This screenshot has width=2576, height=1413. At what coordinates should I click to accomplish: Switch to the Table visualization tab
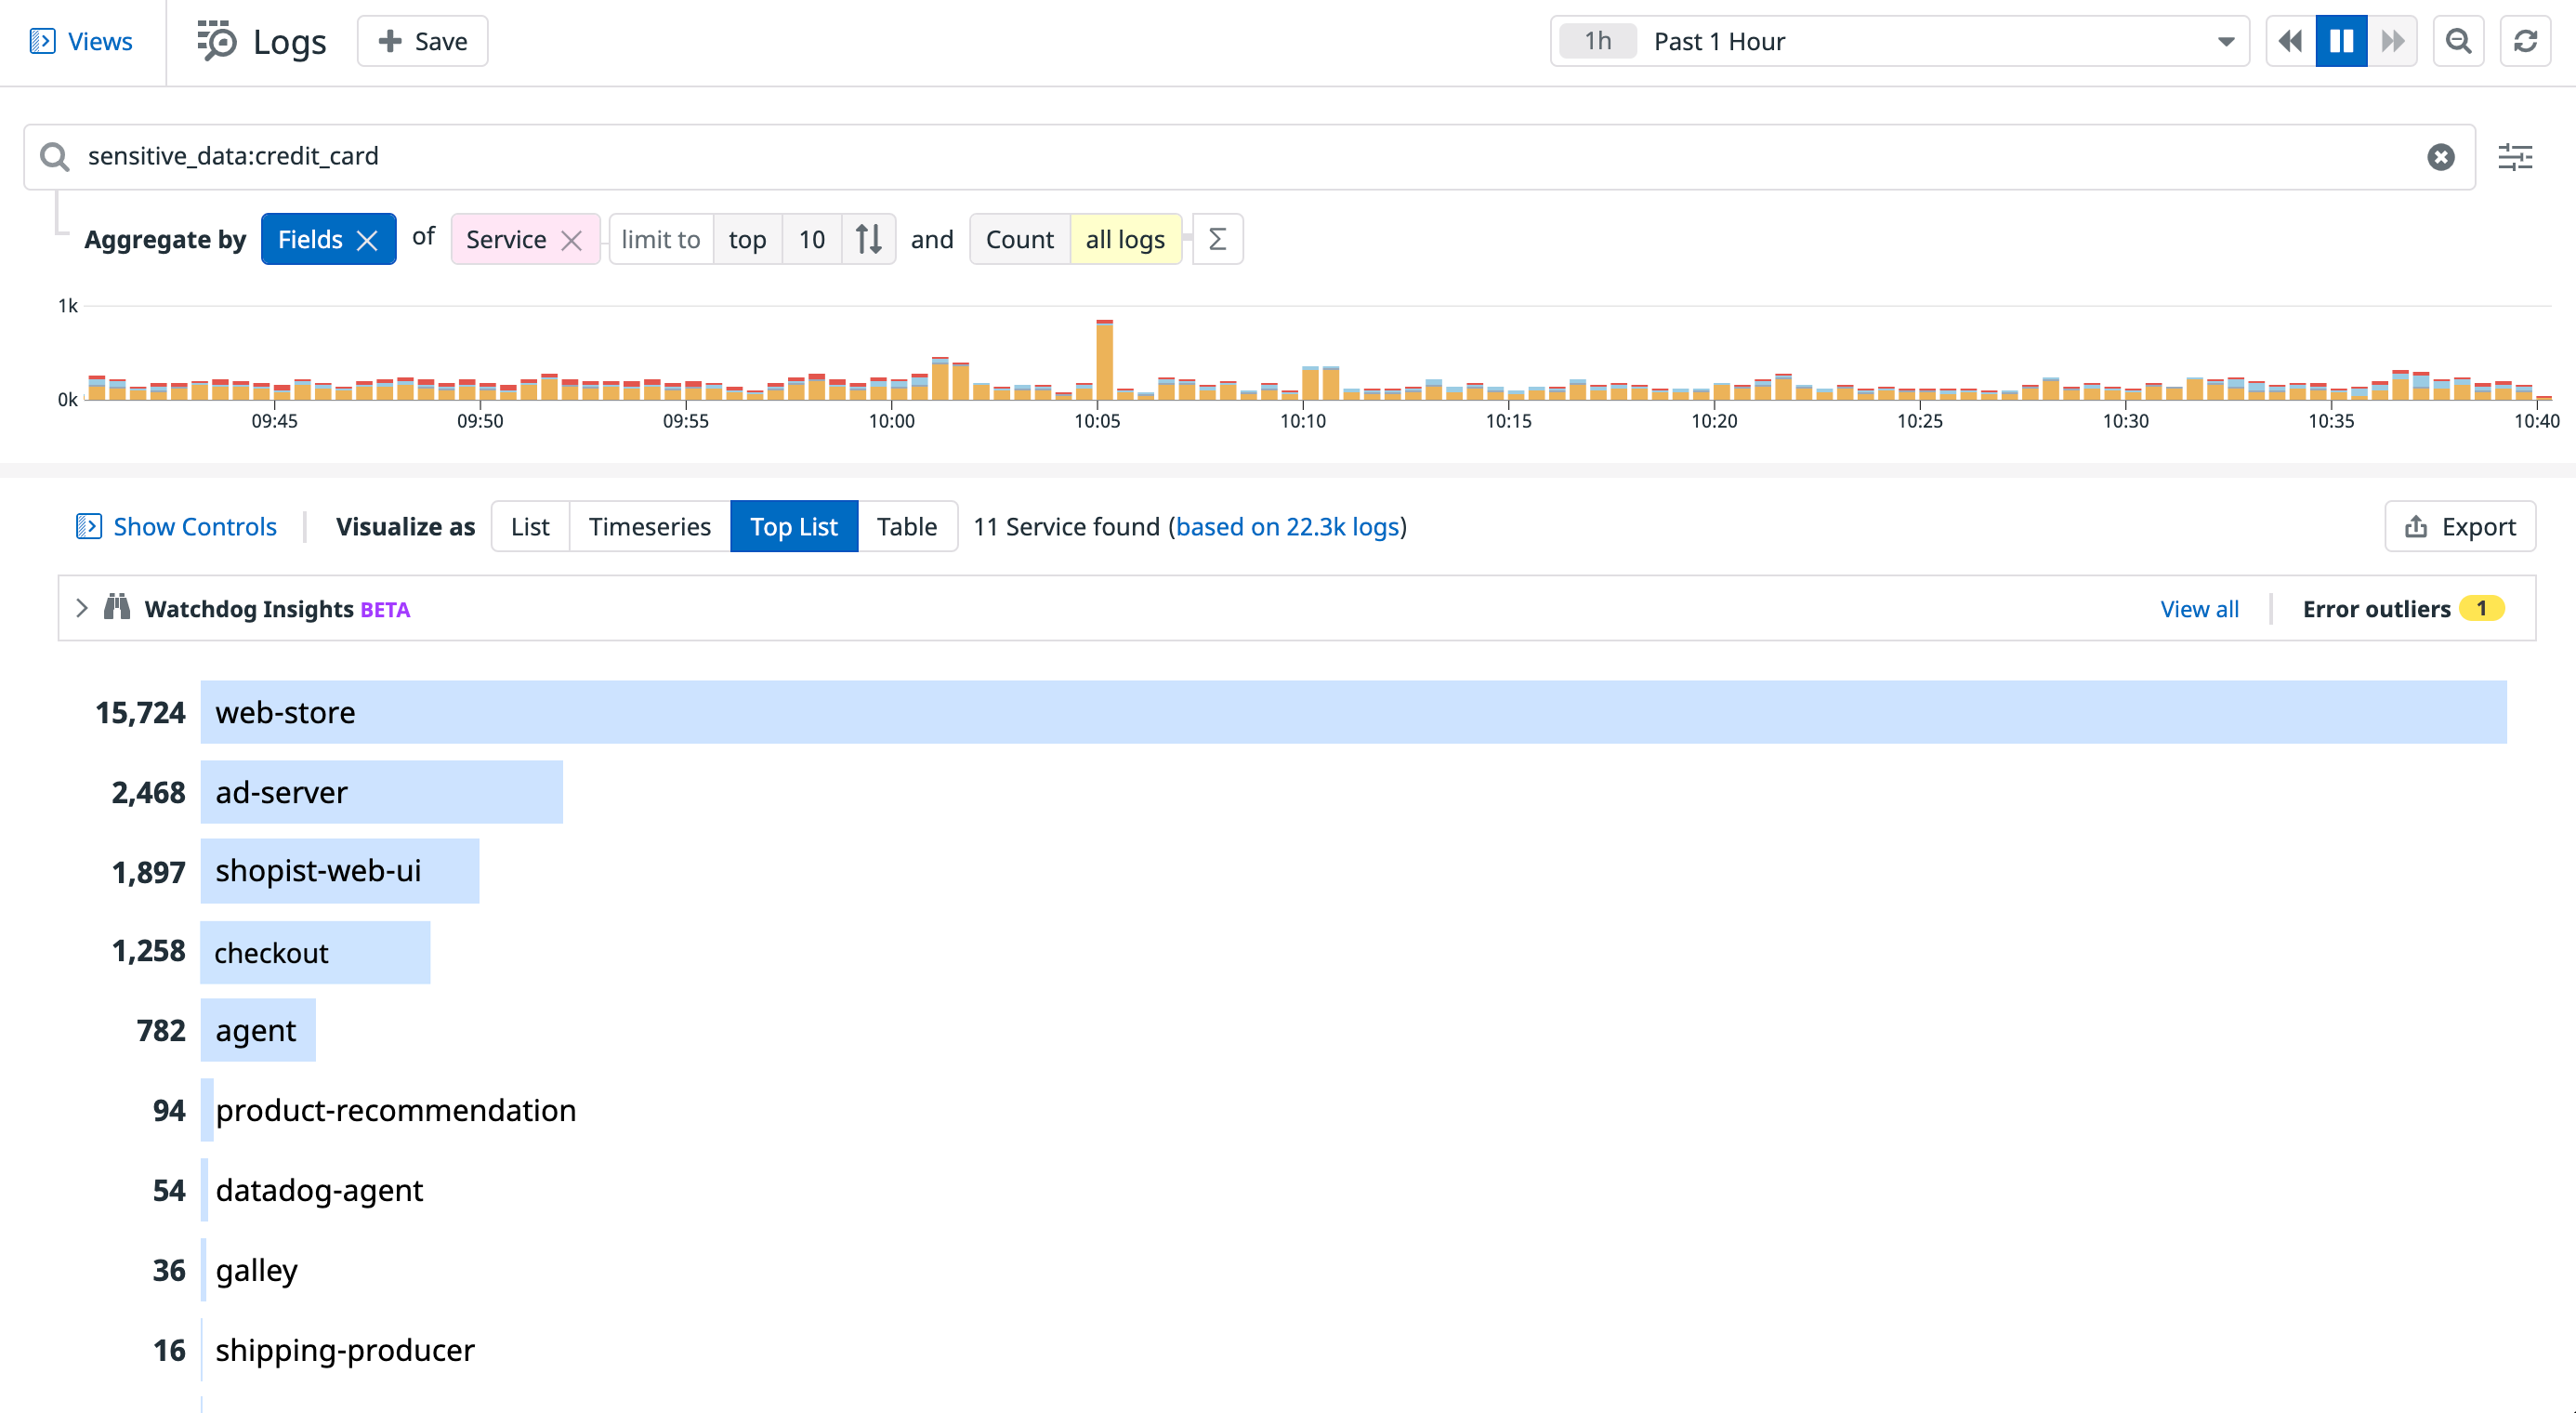pos(906,526)
